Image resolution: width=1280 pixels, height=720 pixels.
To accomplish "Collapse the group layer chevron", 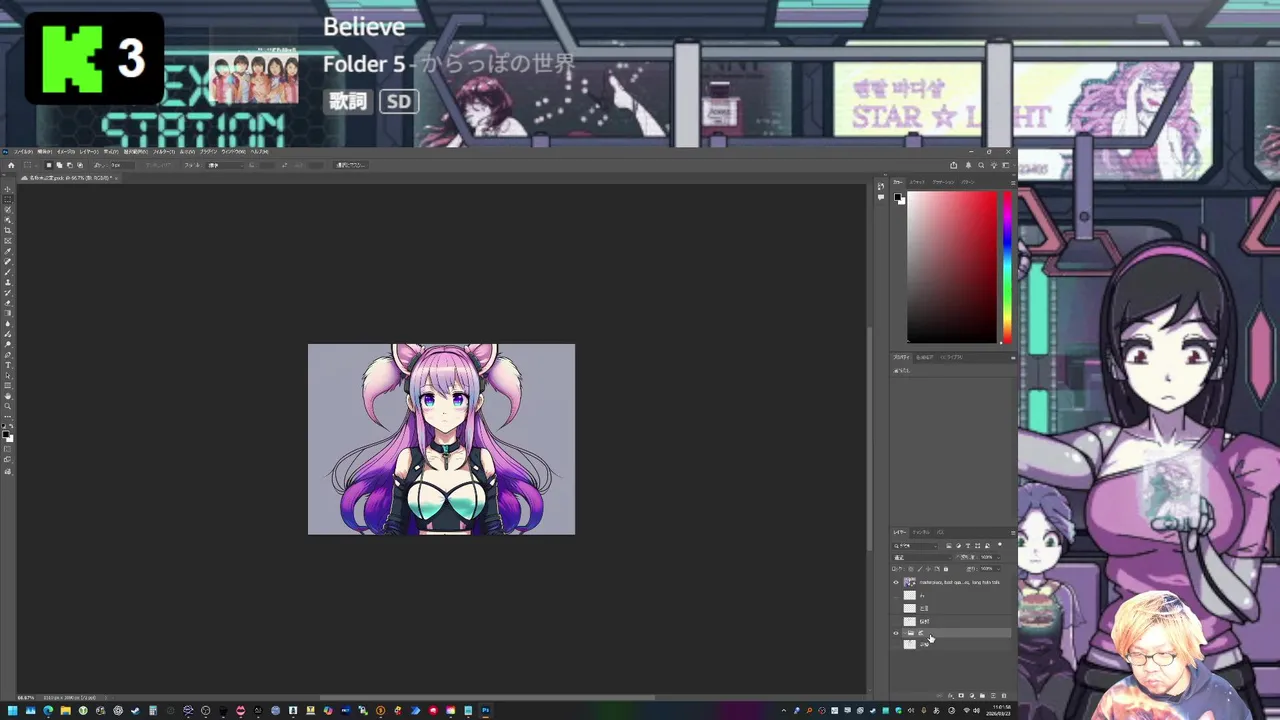I will [x=904, y=633].
